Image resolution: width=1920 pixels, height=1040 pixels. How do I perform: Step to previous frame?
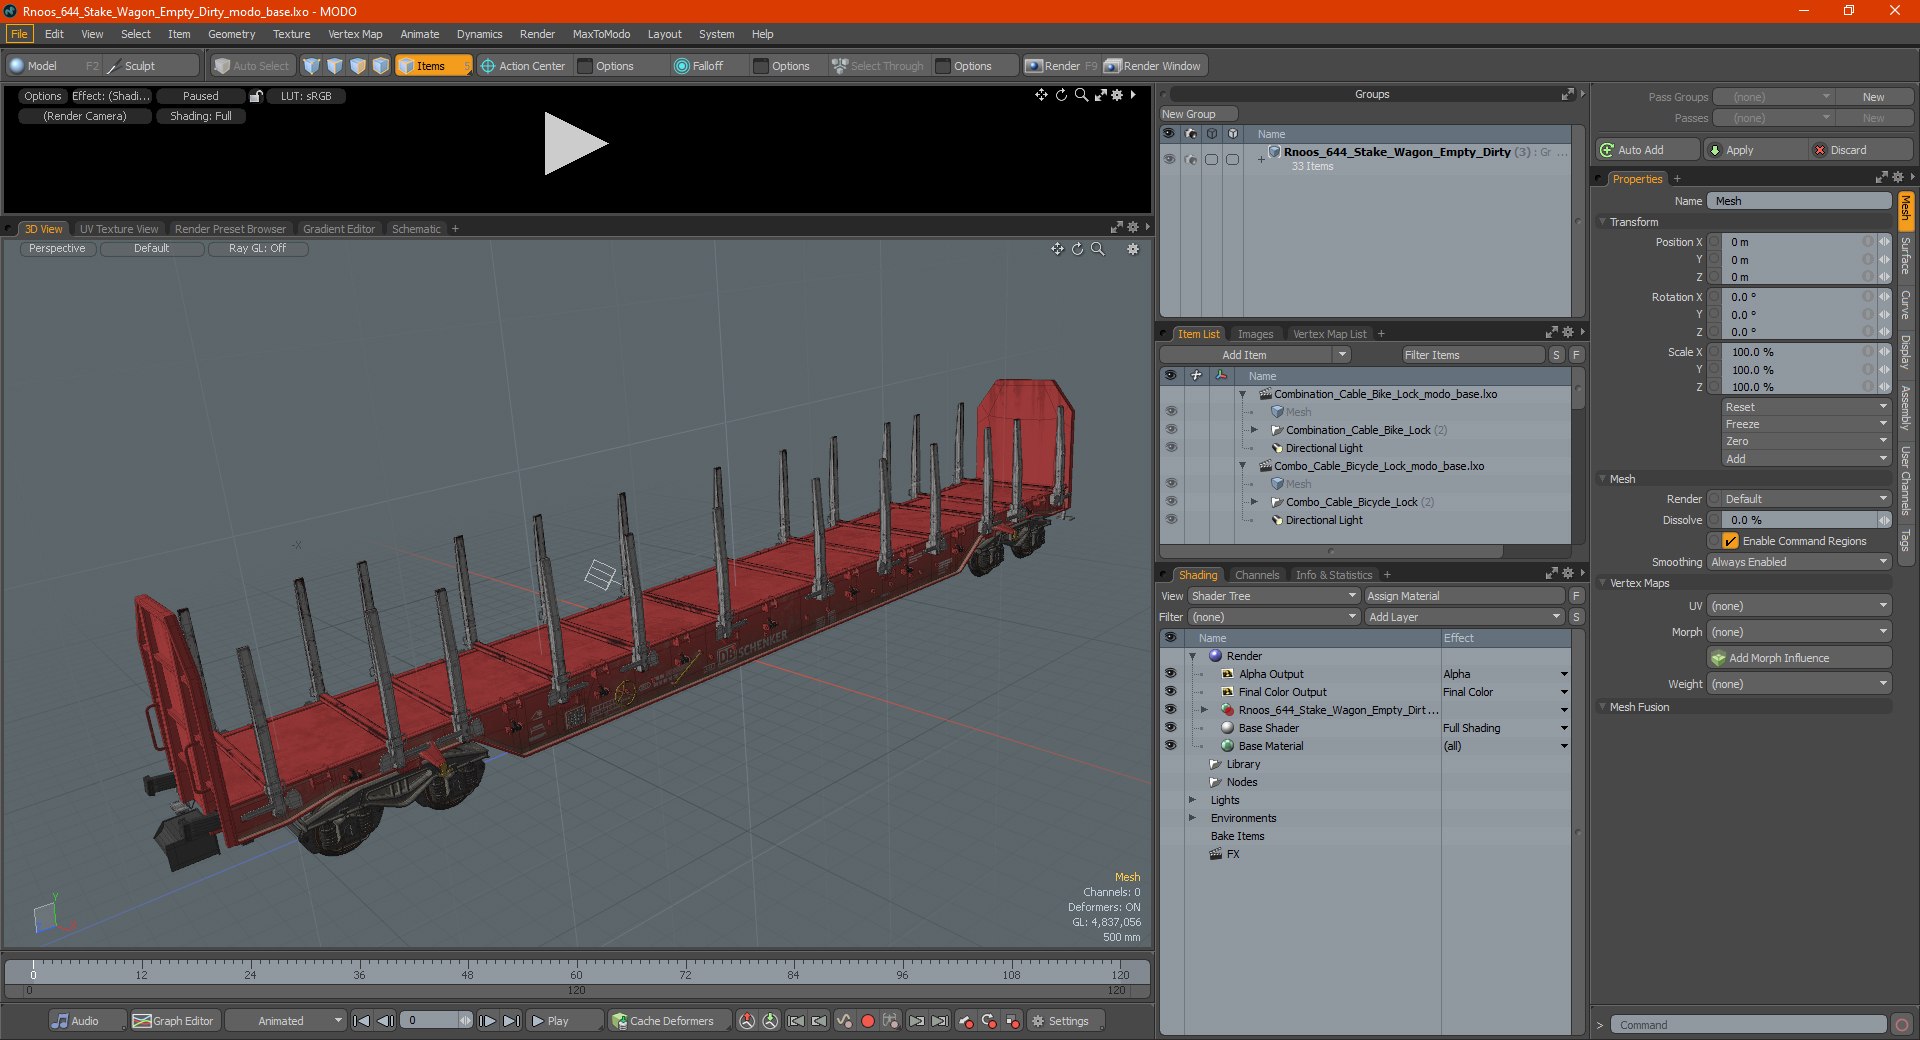[385, 1021]
